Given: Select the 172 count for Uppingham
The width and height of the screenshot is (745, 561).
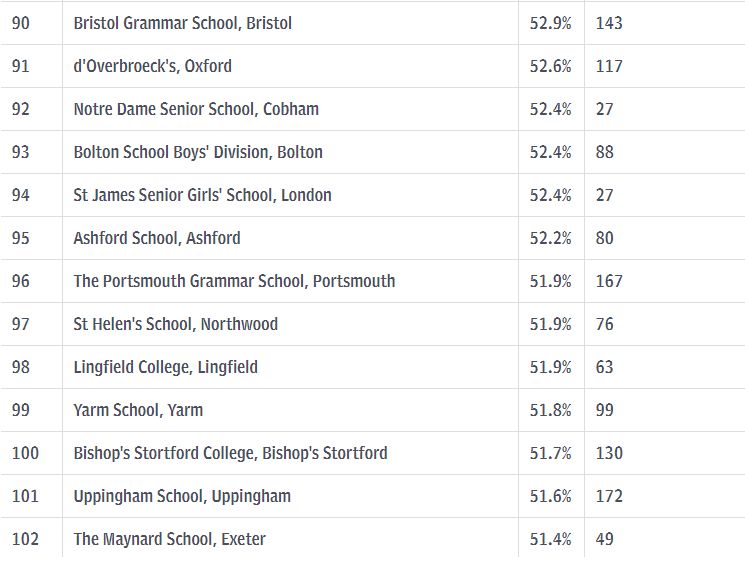Looking at the screenshot, I should pyautogui.click(x=609, y=496).
